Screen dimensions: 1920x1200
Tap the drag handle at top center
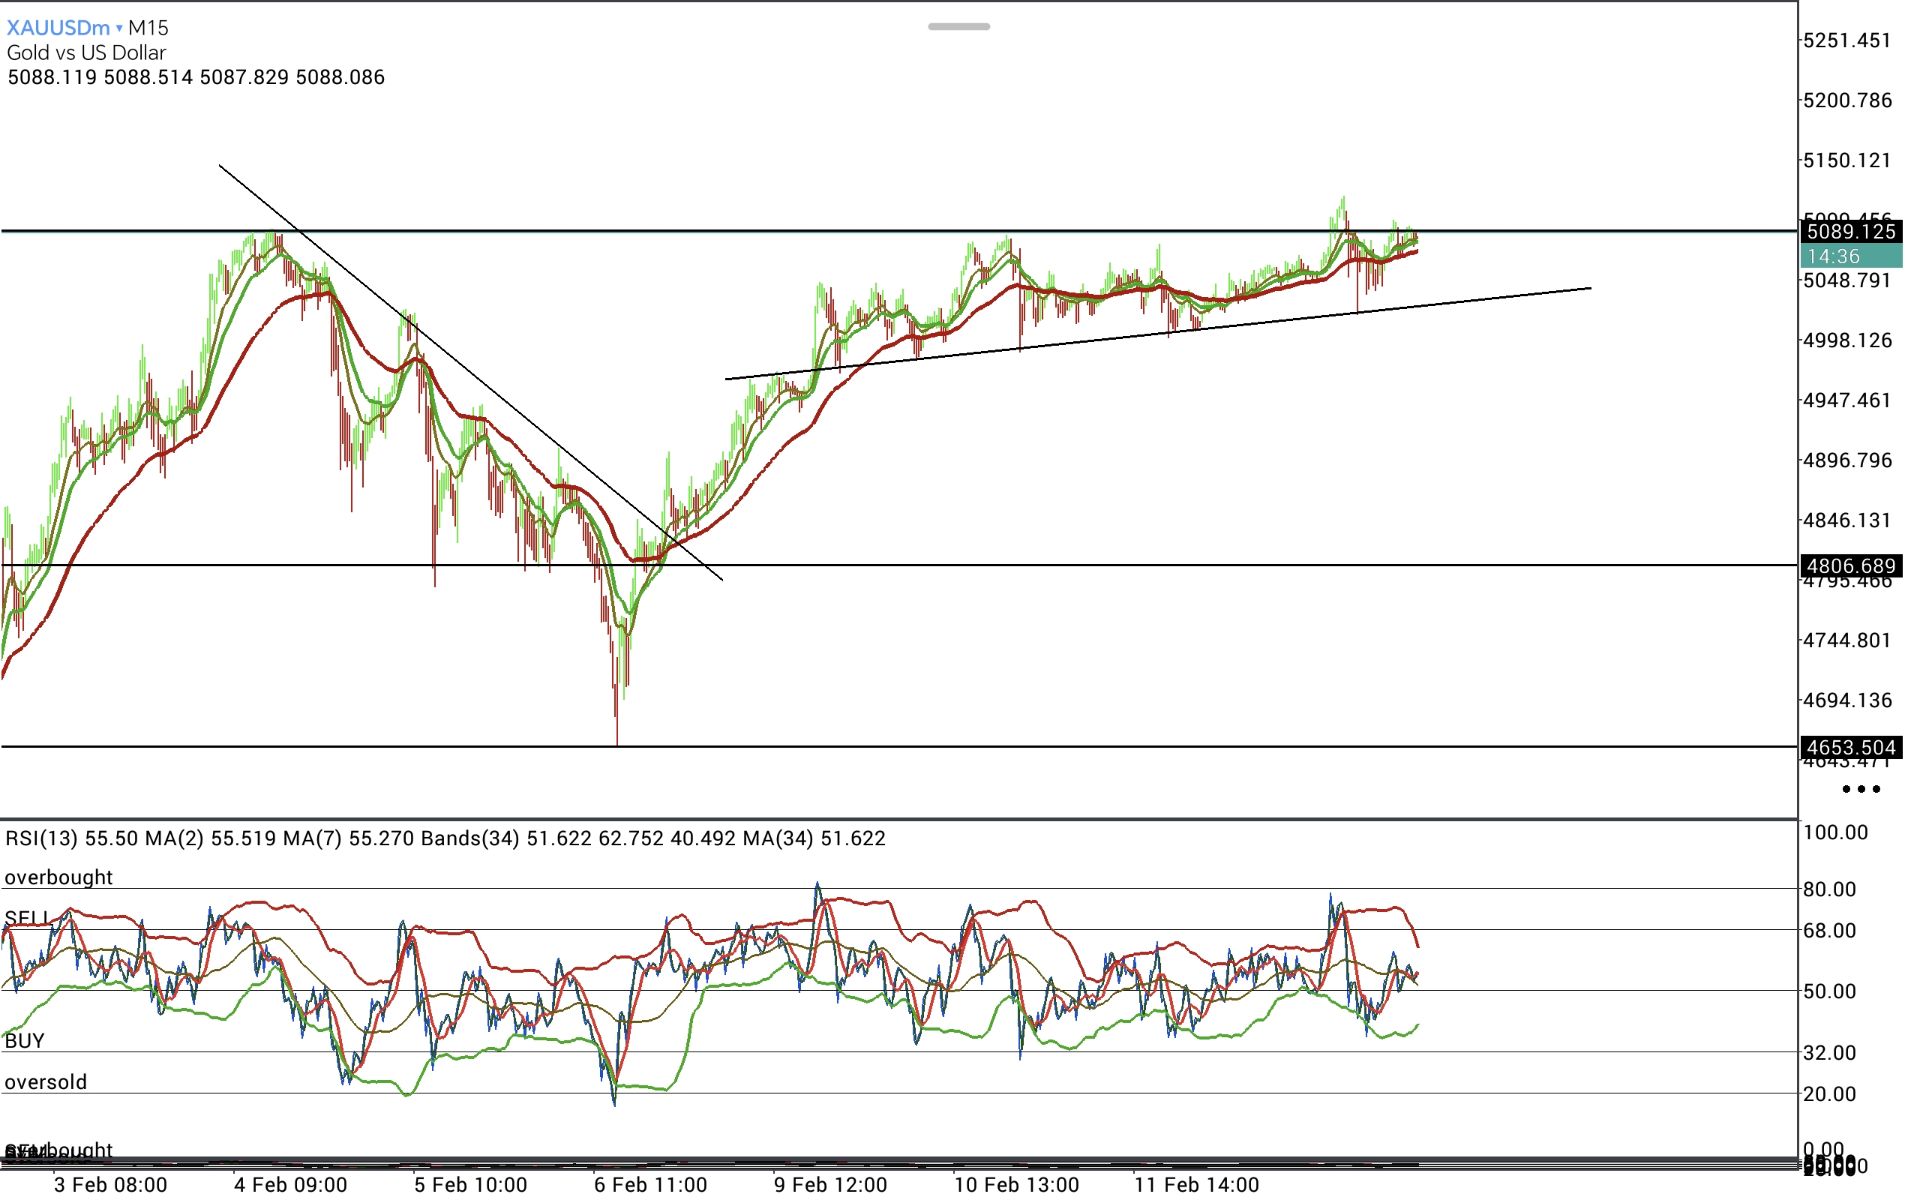(958, 27)
